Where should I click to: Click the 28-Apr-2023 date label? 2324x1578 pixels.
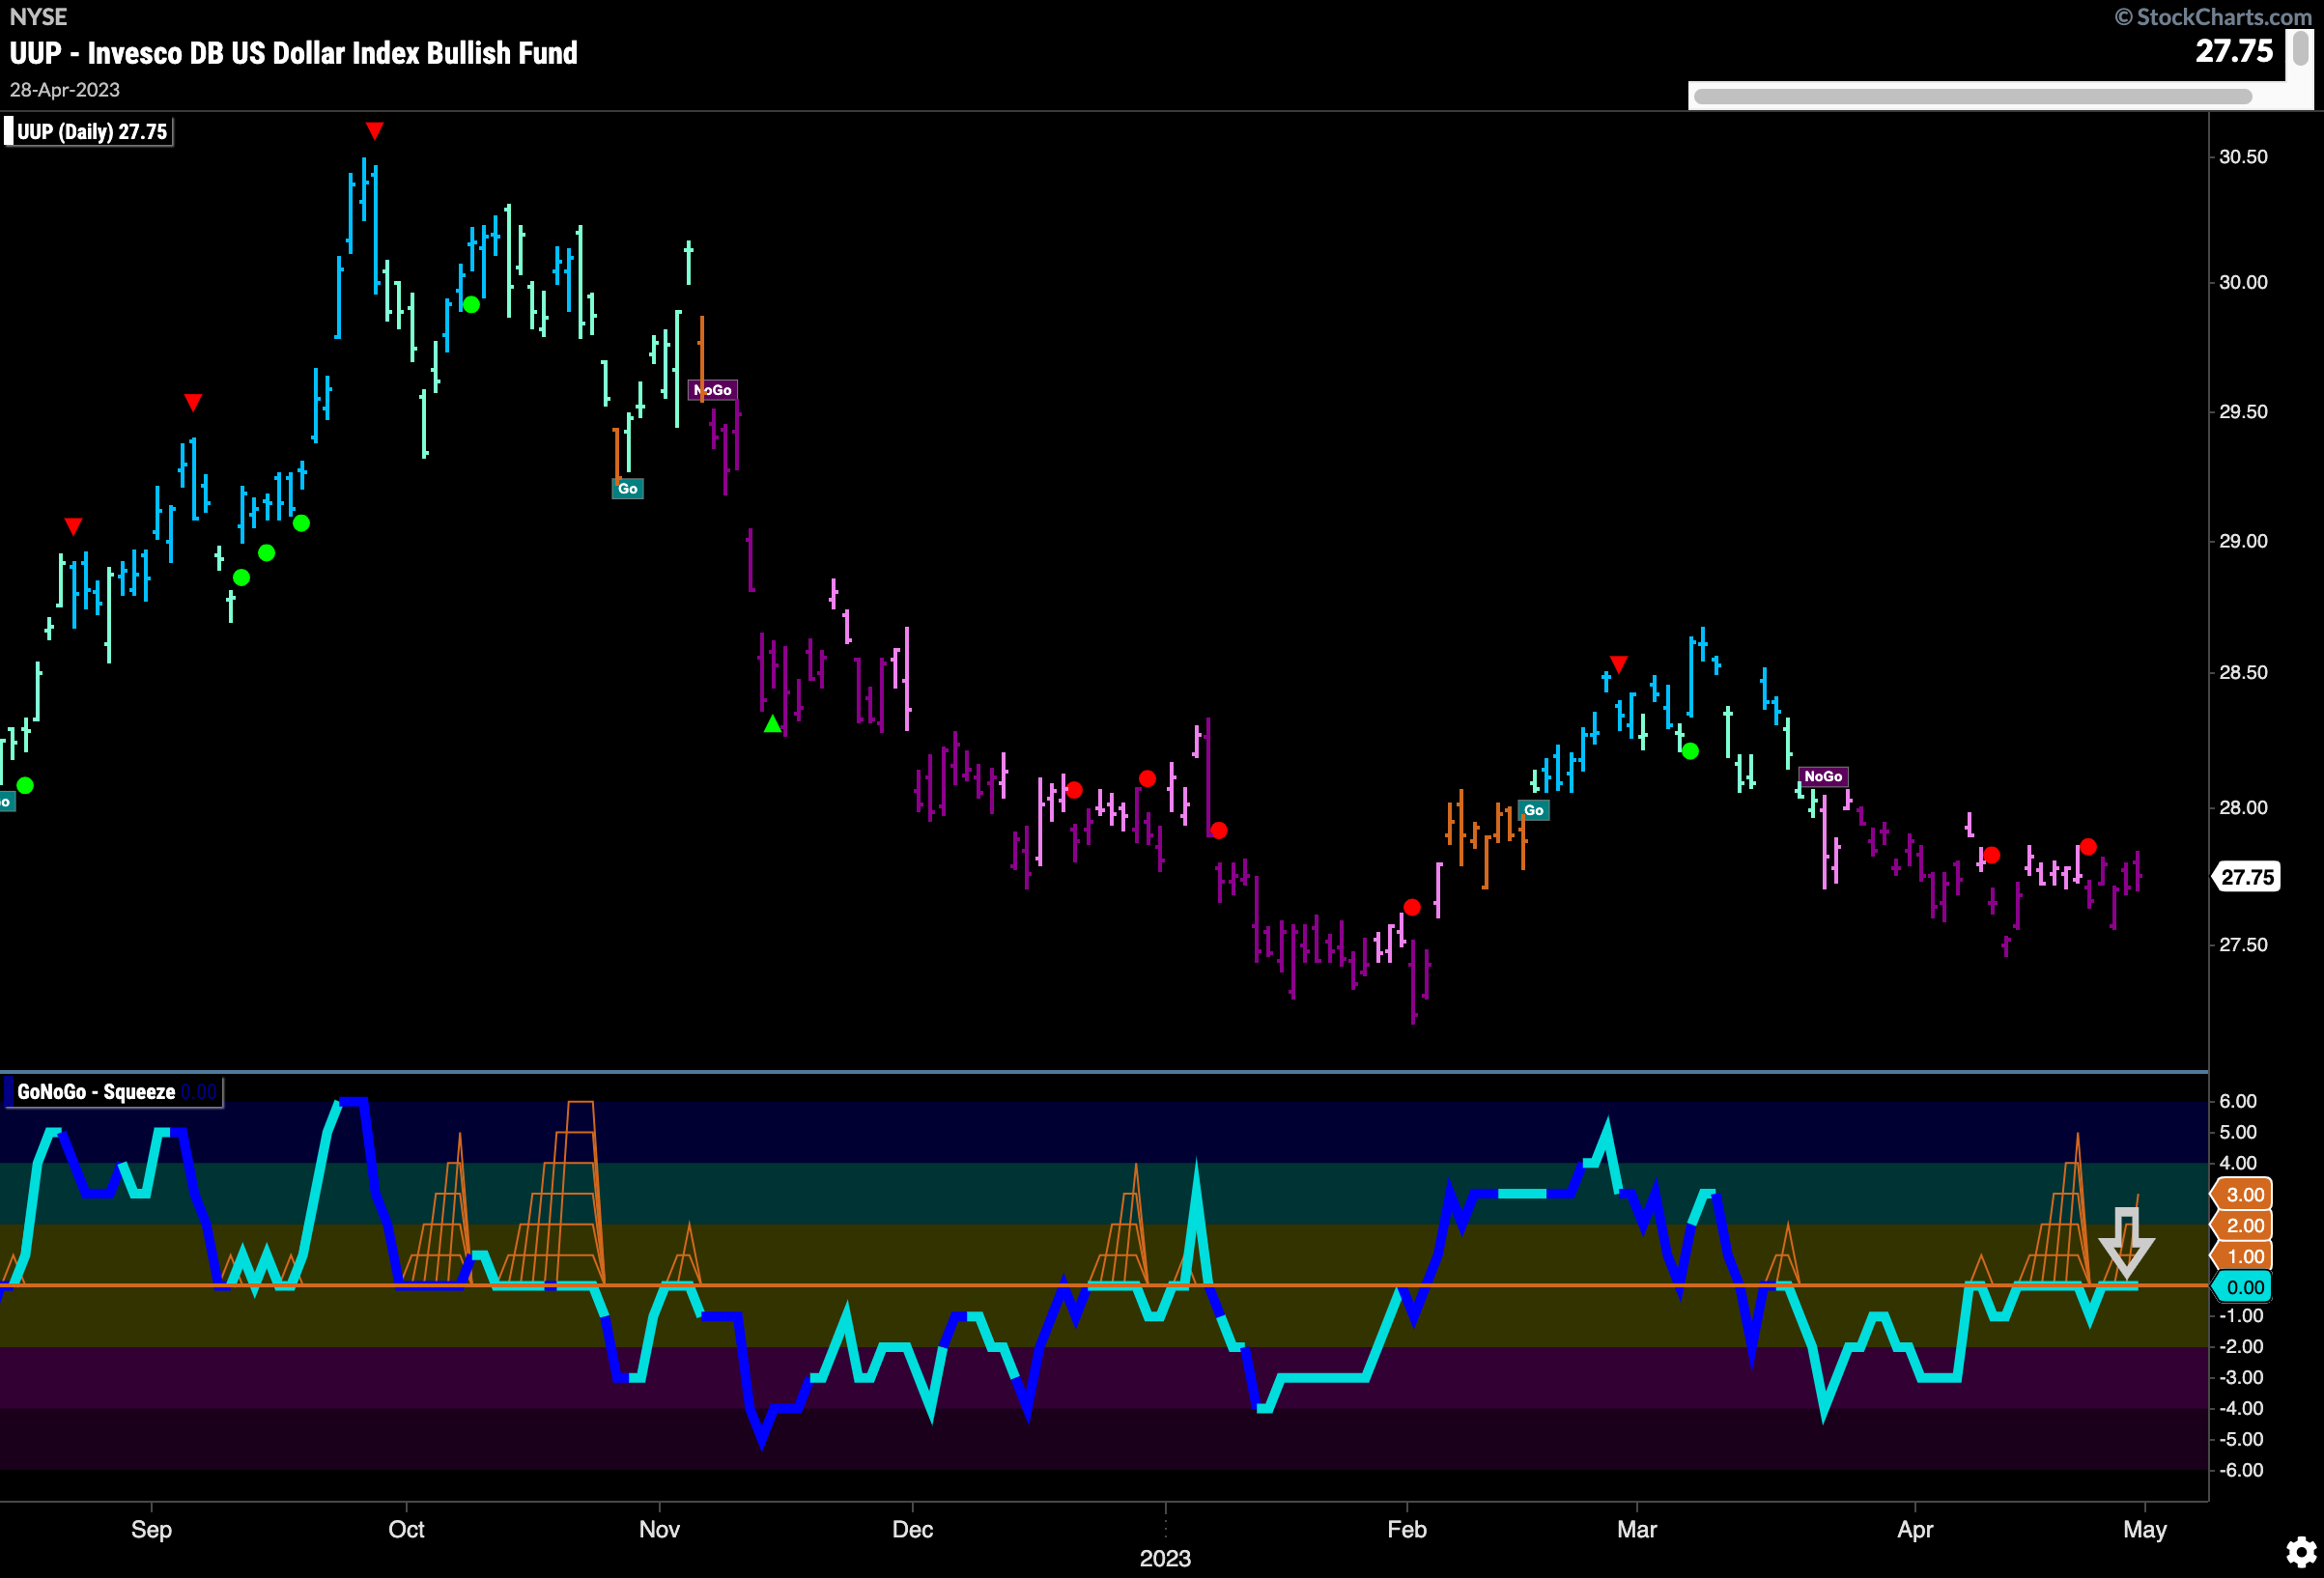65,90
